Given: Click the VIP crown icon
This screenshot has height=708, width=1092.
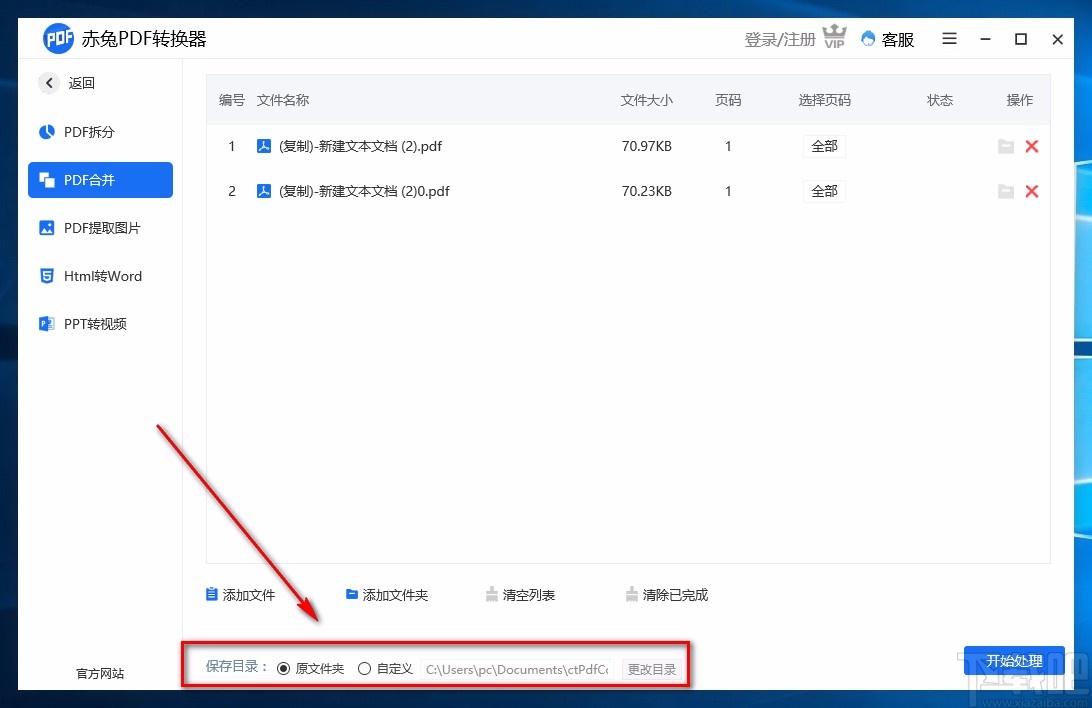Looking at the screenshot, I should tap(835, 35).
